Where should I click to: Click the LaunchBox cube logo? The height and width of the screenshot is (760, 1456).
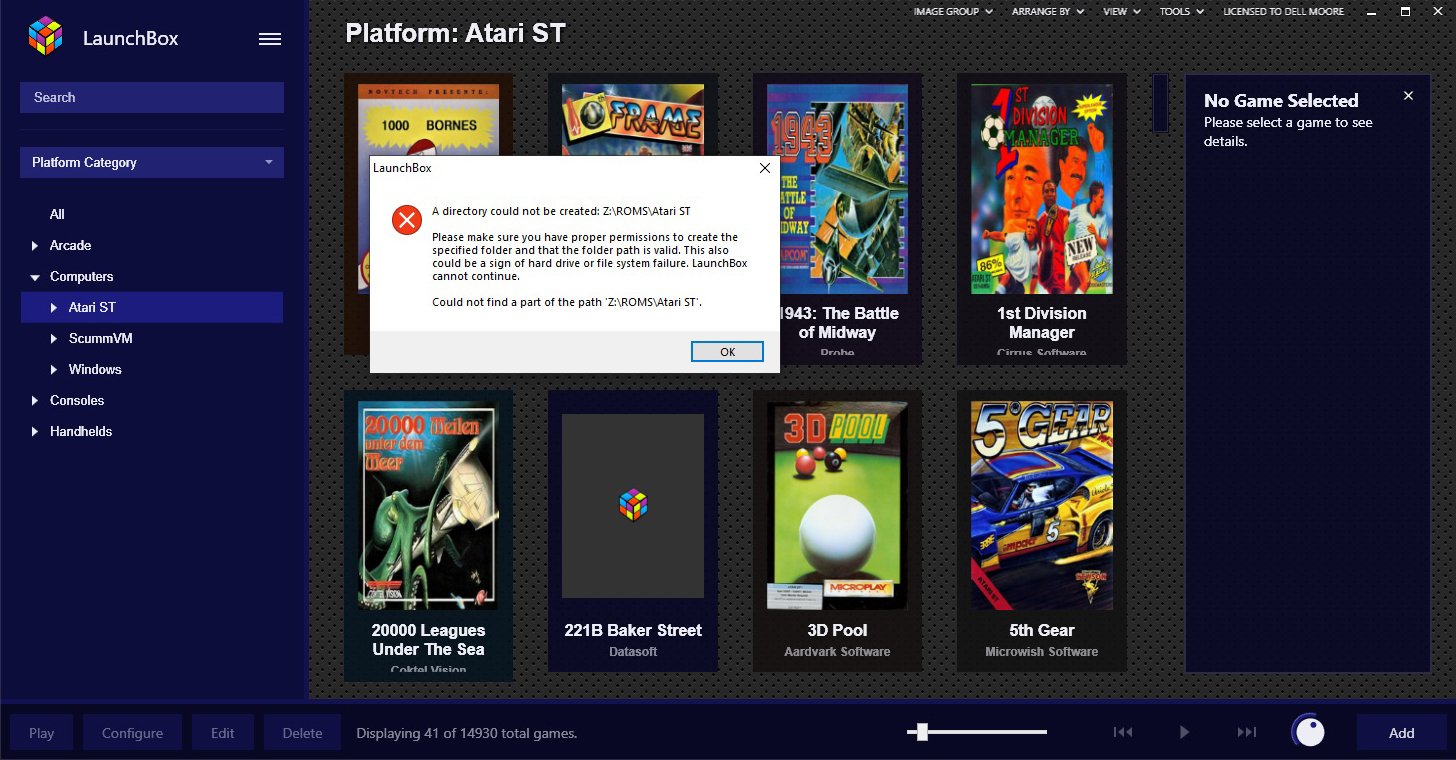point(45,37)
